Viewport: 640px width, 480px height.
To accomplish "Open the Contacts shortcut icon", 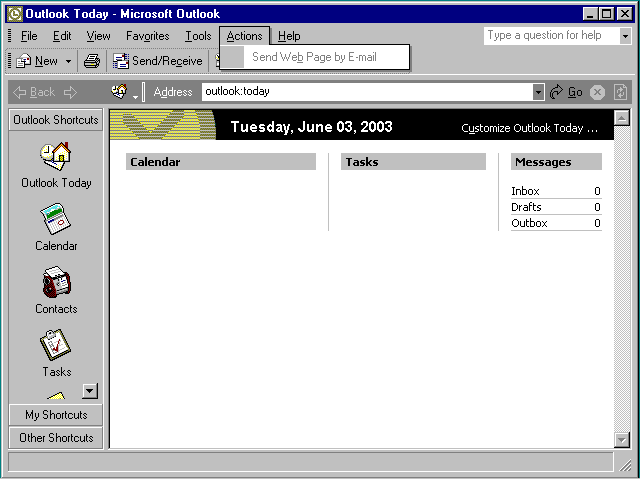I will [x=56, y=282].
